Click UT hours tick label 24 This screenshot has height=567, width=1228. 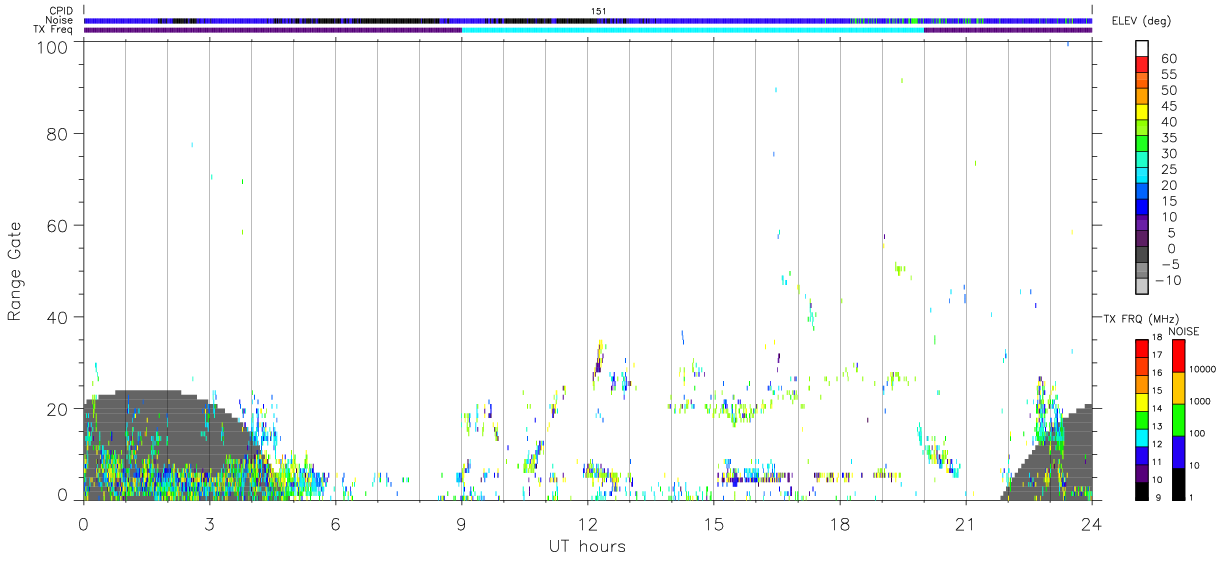click(x=1092, y=523)
